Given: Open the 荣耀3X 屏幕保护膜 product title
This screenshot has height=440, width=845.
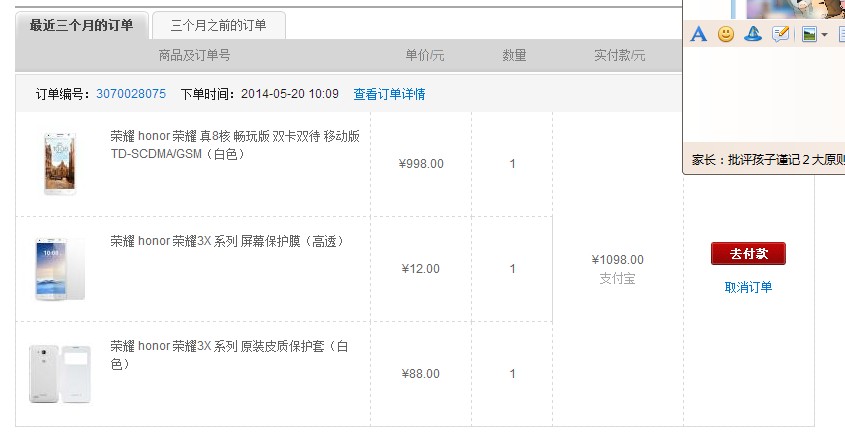Looking at the screenshot, I should coord(226,241).
